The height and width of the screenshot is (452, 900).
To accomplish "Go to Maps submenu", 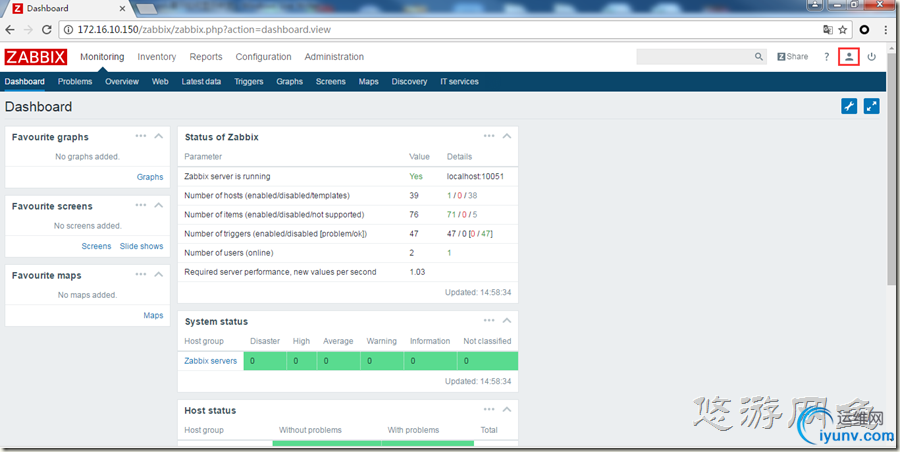I will pyautogui.click(x=368, y=82).
